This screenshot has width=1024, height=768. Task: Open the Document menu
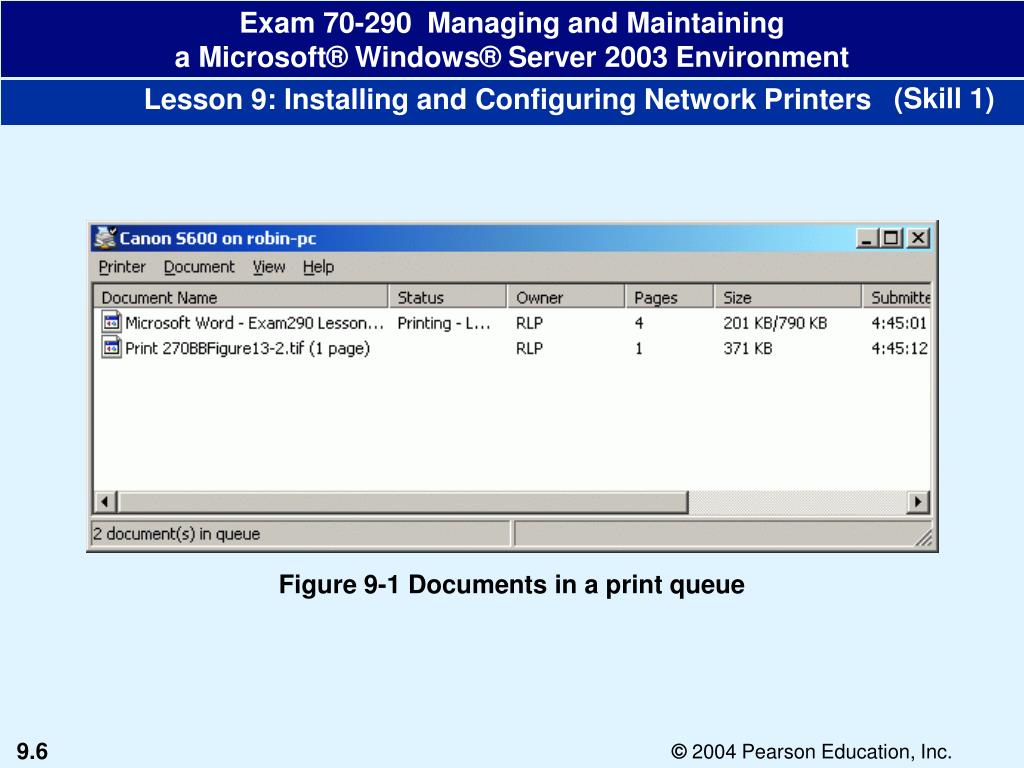pyautogui.click(x=199, y=267)
